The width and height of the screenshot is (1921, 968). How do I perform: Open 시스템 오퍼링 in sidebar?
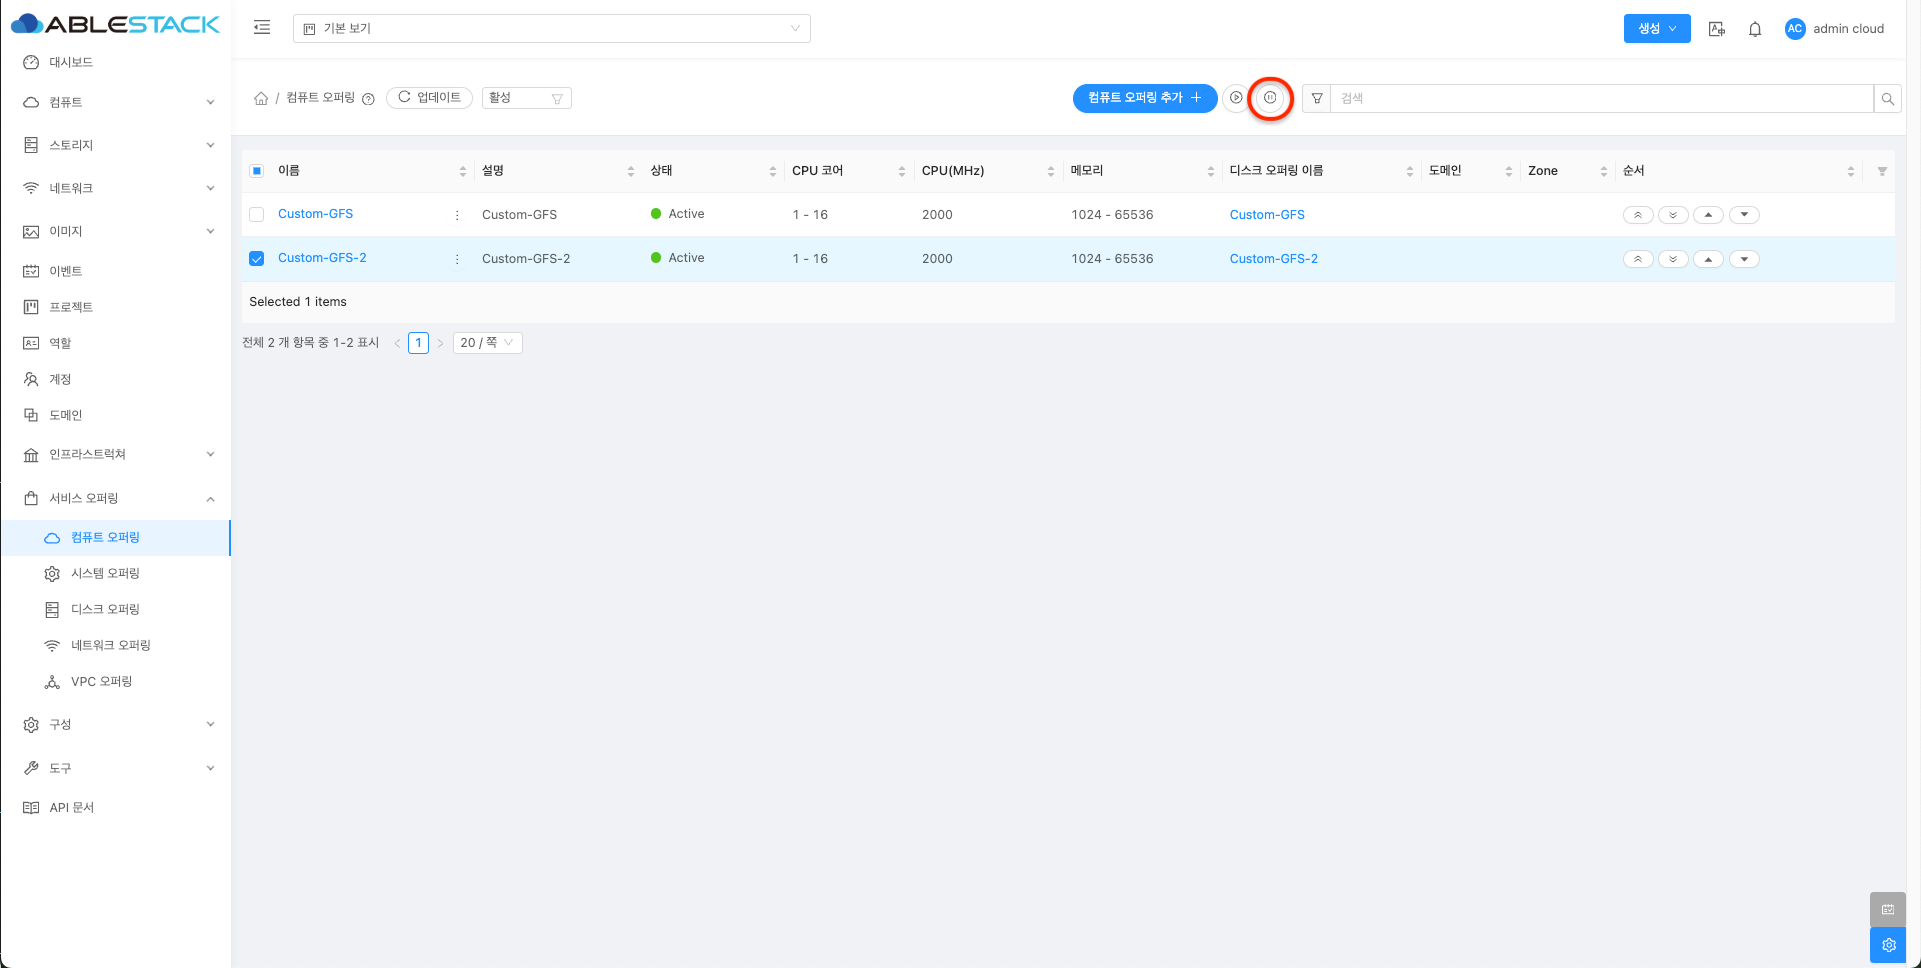[105, 573]
